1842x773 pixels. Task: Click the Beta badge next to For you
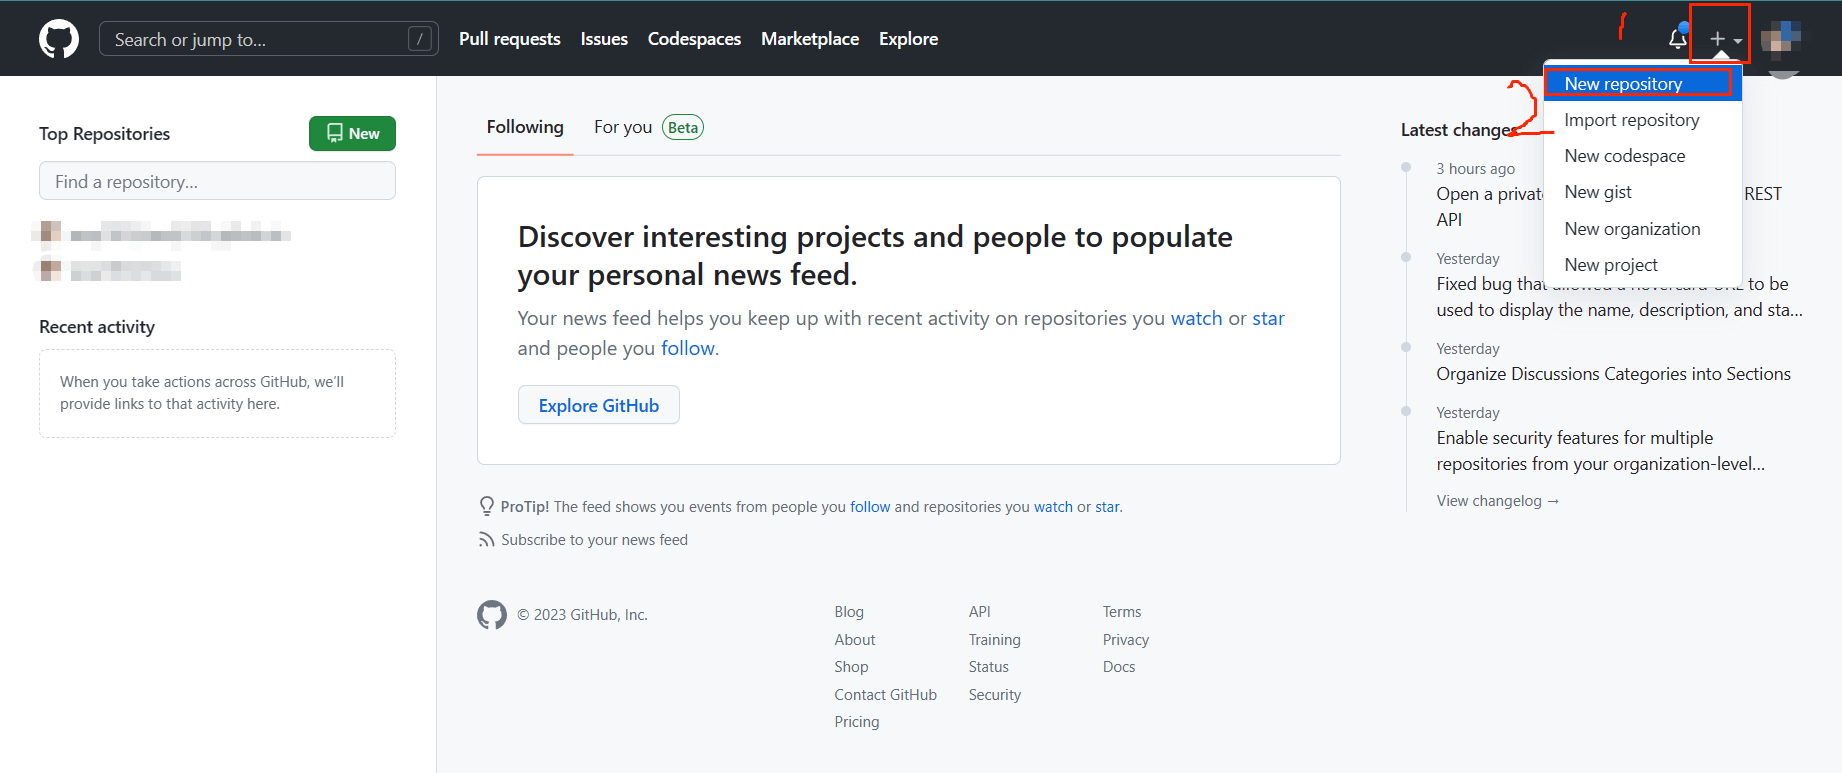[683, 127]
